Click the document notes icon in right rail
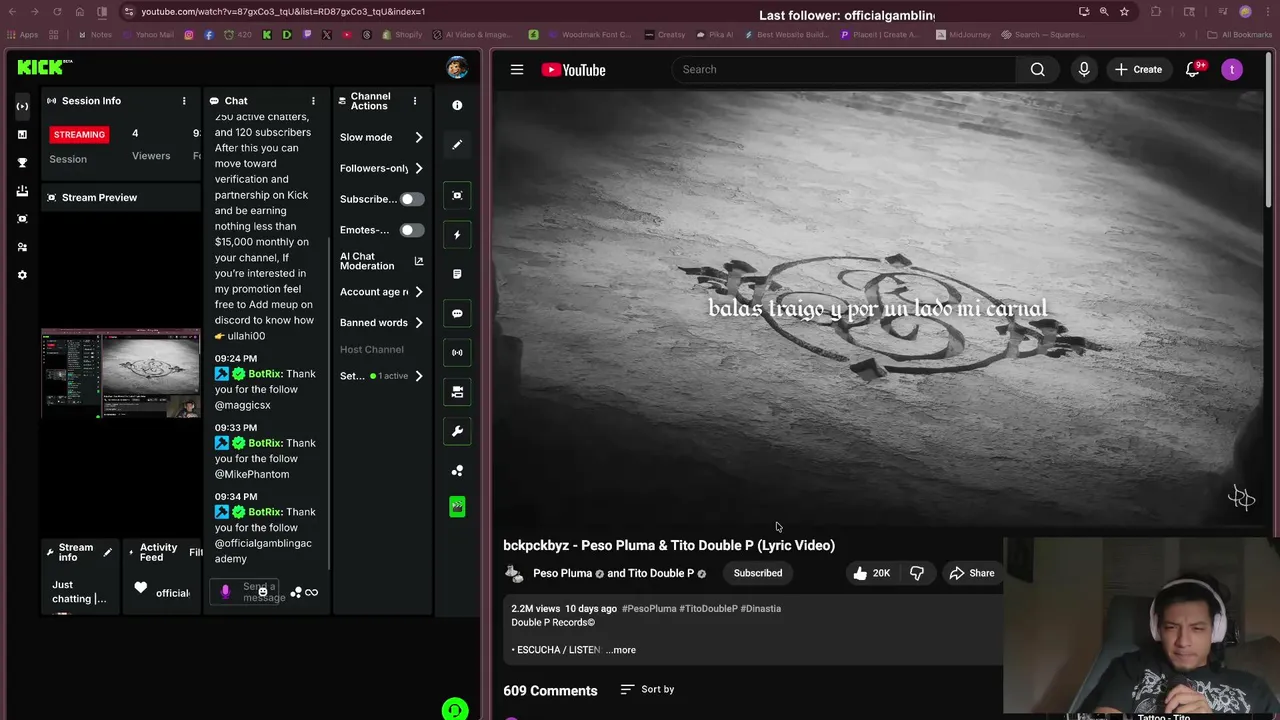 coord(457,274)
